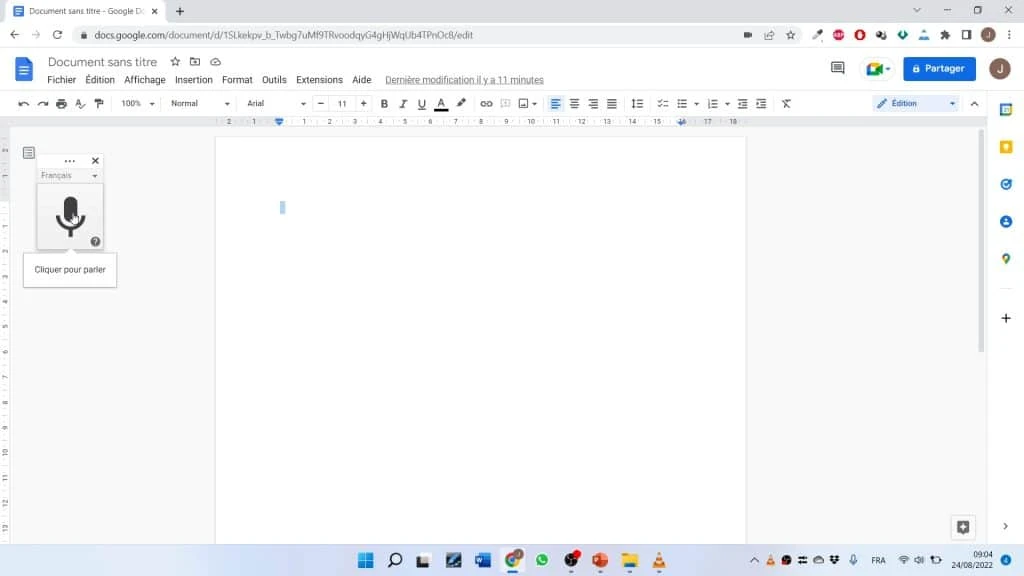
Task: Select the paint format tool
Action: coord(99,104)
